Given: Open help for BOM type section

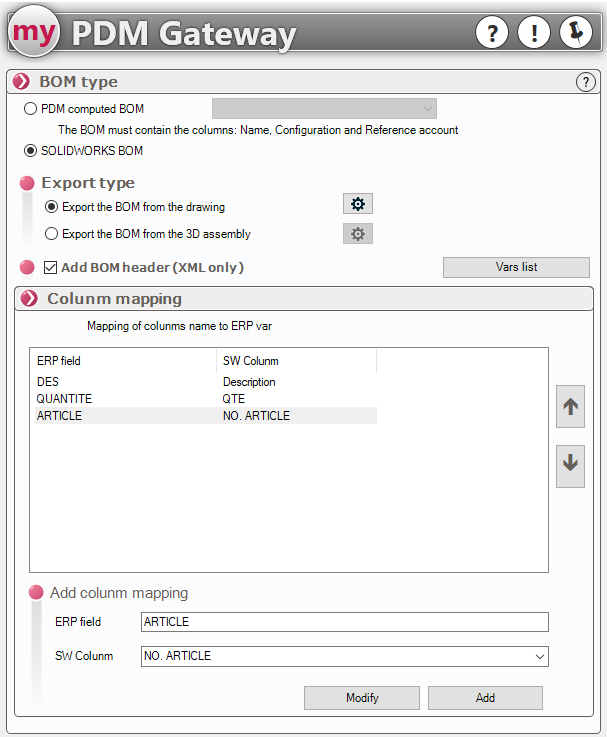Looking at the screenshot, I should 586,83.
